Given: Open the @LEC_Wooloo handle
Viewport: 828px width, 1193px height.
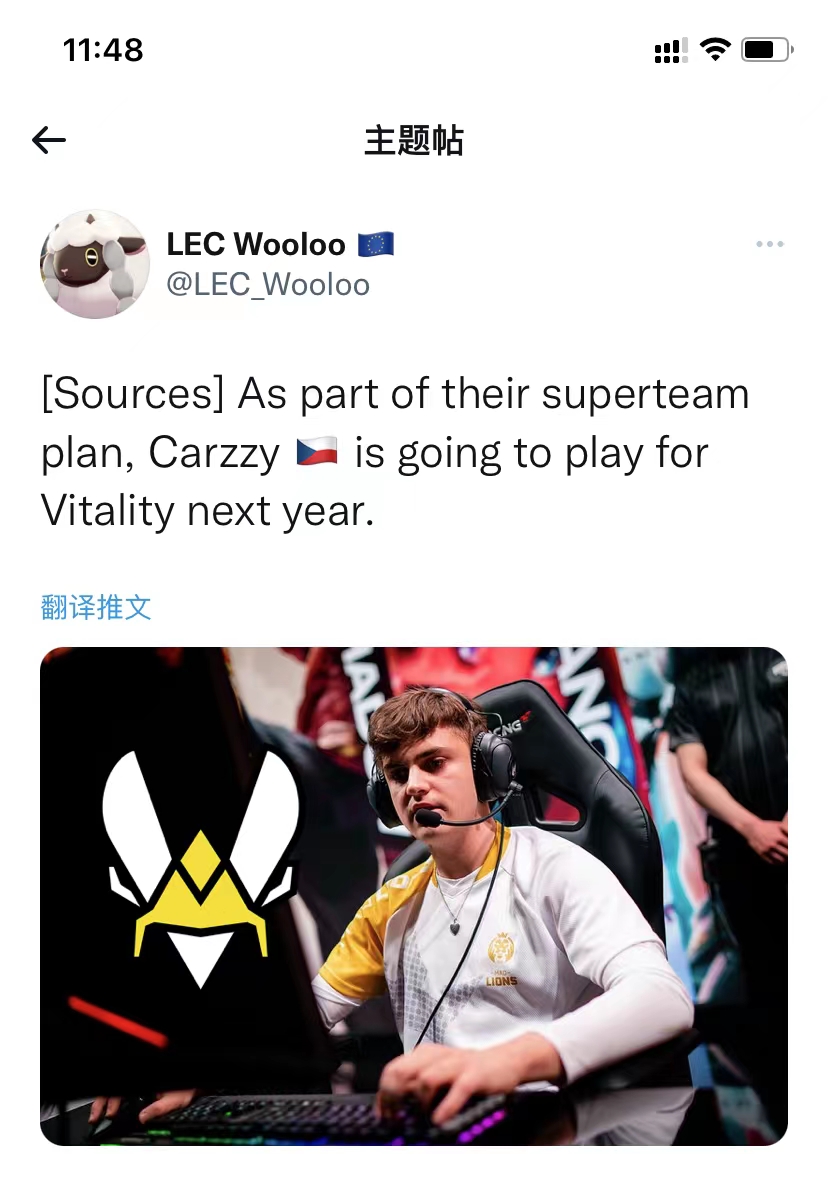Looking at the screenshot, I should 268,285.
